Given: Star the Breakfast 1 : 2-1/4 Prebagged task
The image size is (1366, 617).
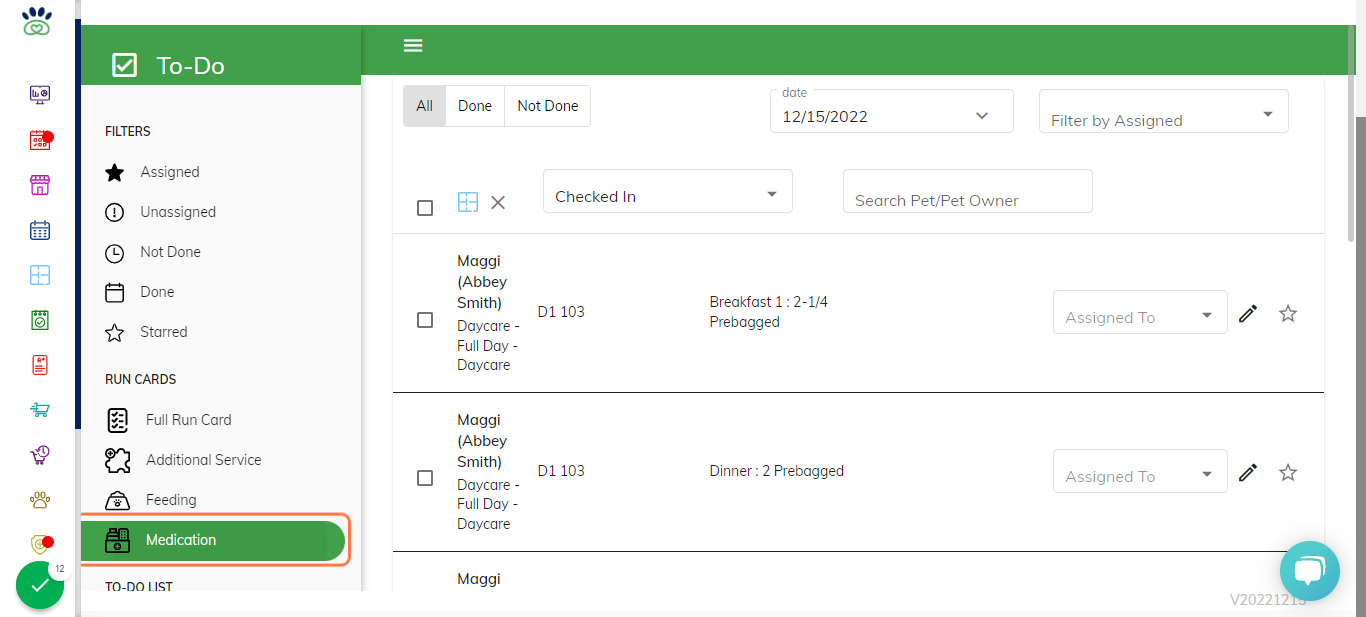Looking at the screenshot, I should pyautogui.click(x=1288, y=314).
